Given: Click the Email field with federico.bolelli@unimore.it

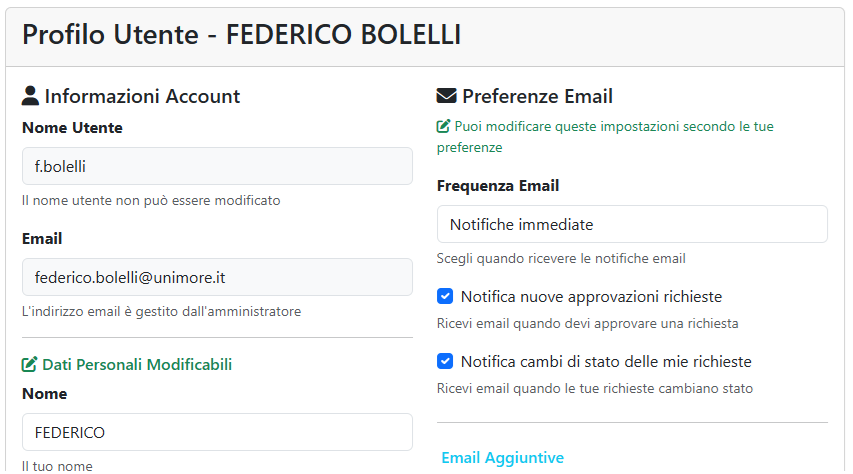Looking at the screenshot, I should pos(217,277).
